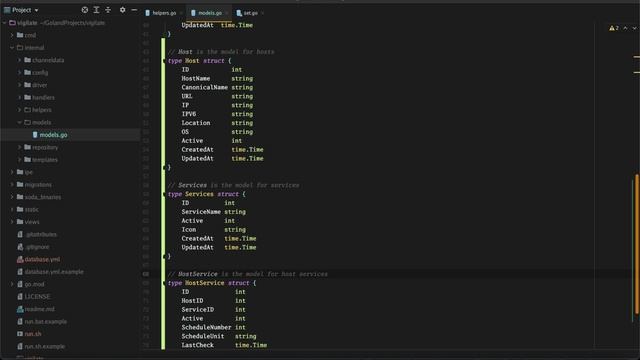Click the Location field name

coord(196,123)
